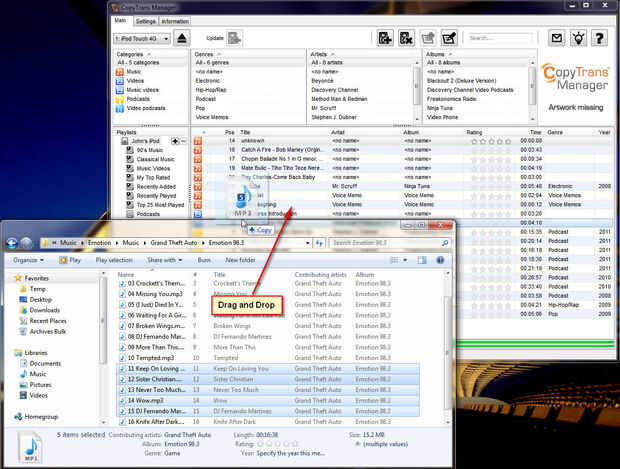Click the Artists sort arrow
Image resolution: width=620 pixels, height=469 pixels.
[x=333, y=54]
